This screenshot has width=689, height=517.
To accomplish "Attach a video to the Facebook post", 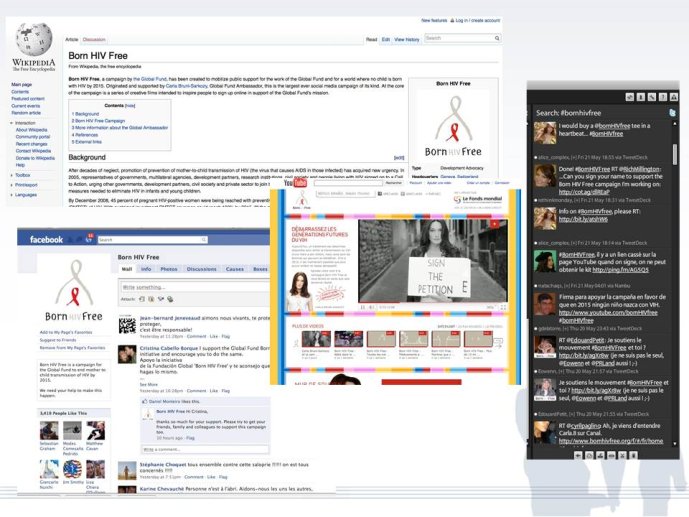I will pyautogui.click(x=151, y=299).
